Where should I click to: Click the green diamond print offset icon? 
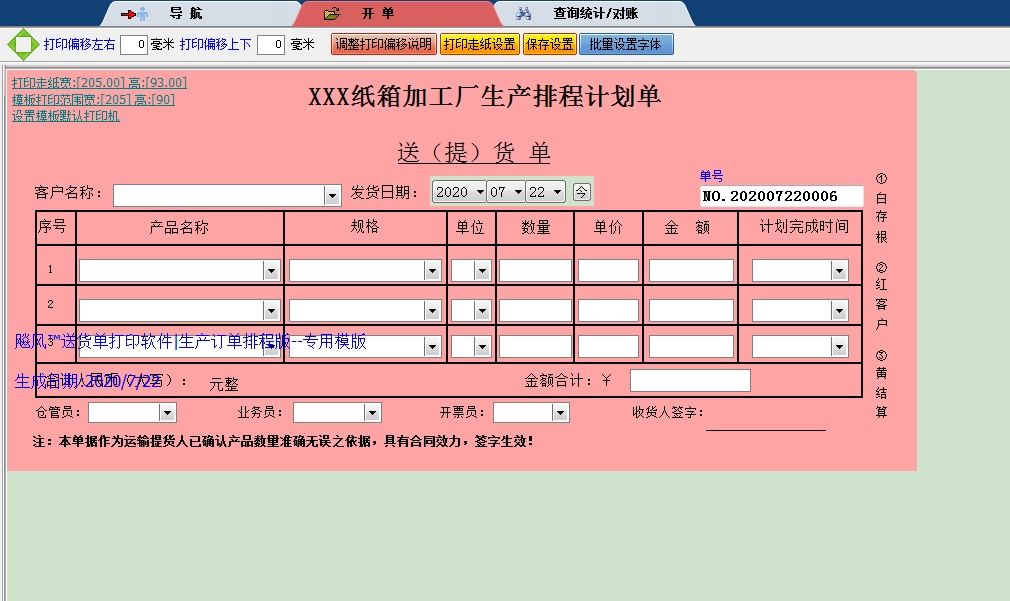22,45
